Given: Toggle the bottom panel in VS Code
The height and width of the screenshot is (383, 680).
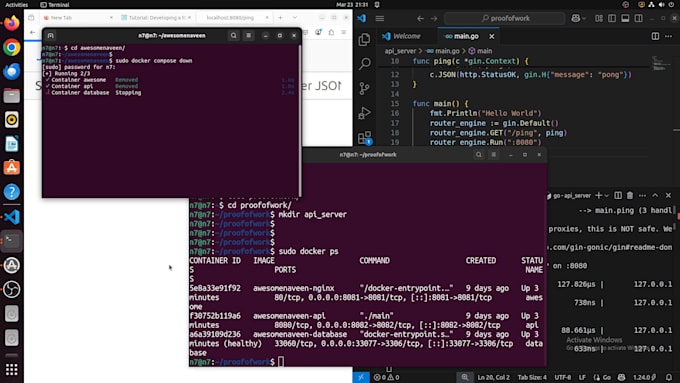Looking at the screenshot, I should [625, 18].
